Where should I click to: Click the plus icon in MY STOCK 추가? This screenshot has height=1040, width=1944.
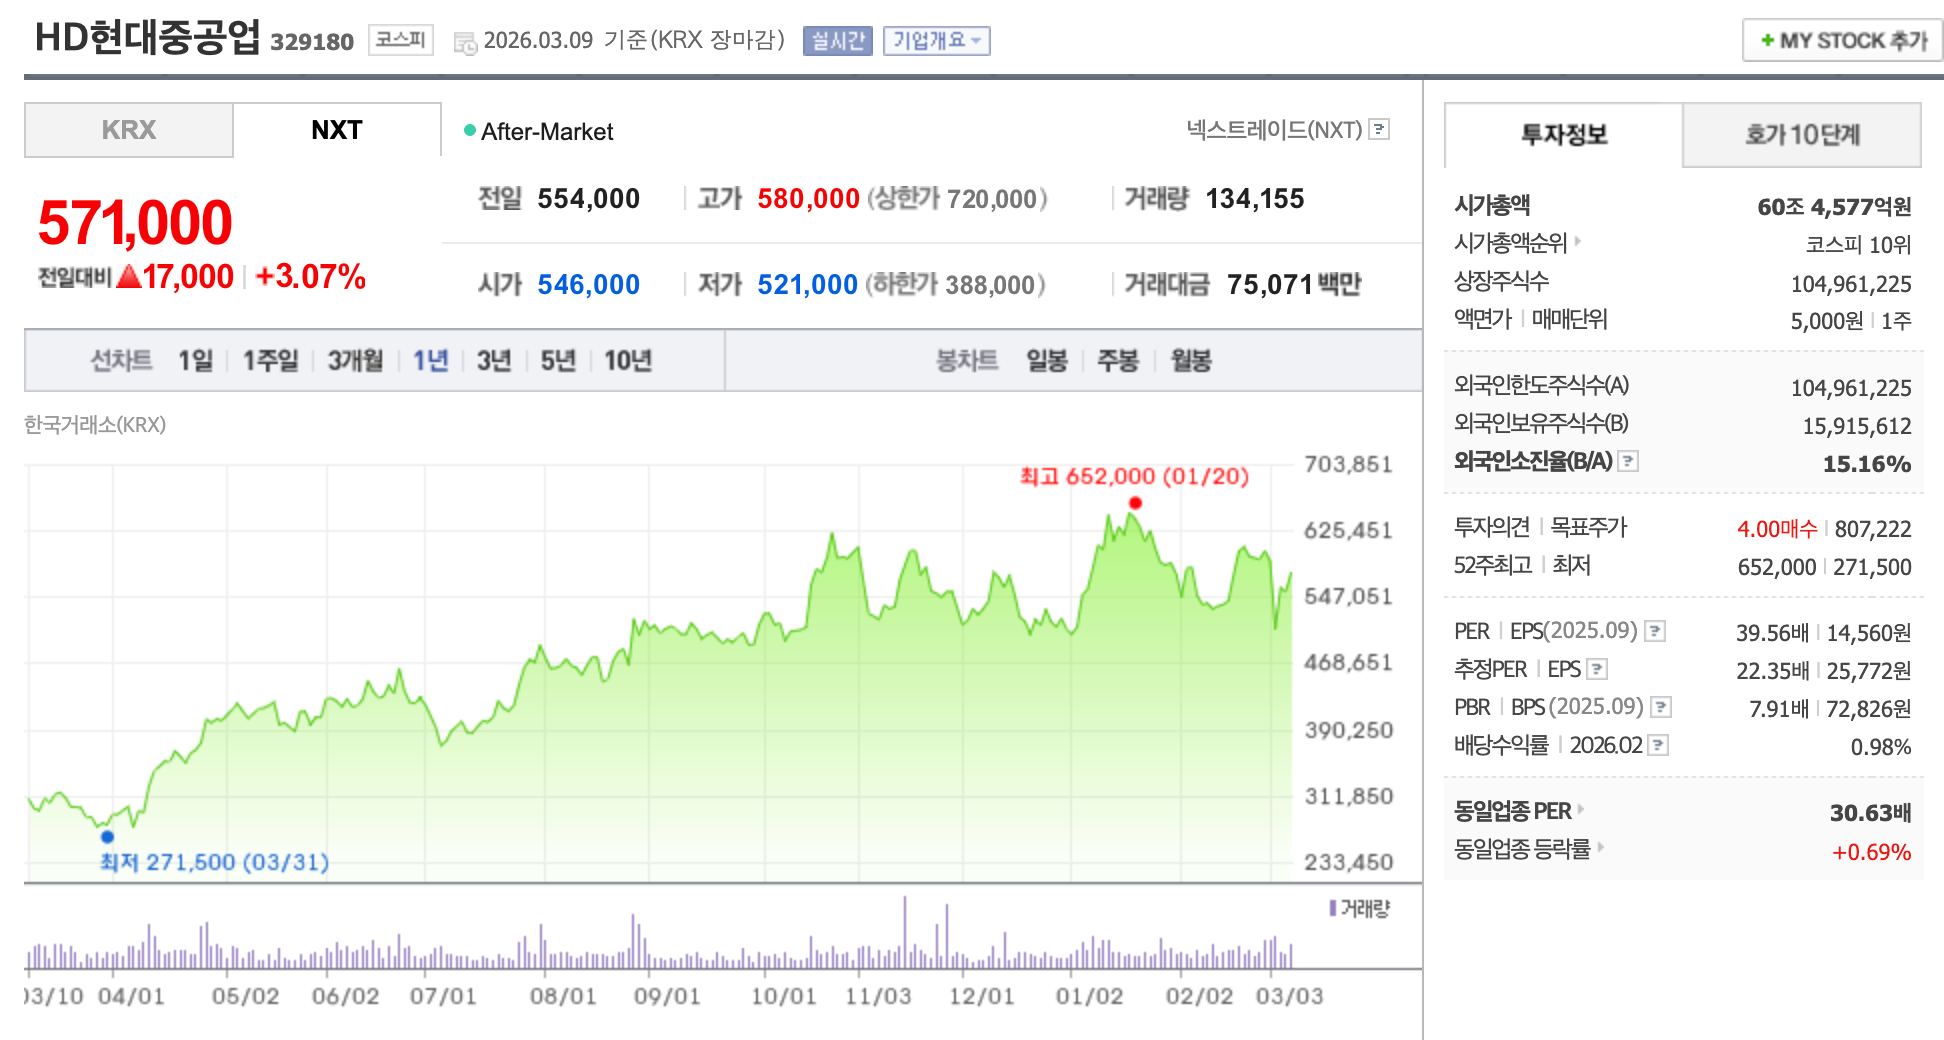click(1767, 41)
